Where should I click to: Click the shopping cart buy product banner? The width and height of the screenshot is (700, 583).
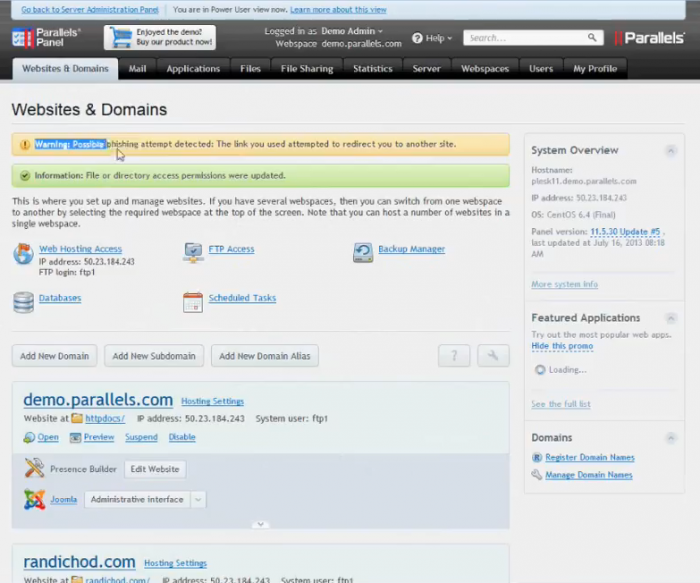click(x=160, y=37)
